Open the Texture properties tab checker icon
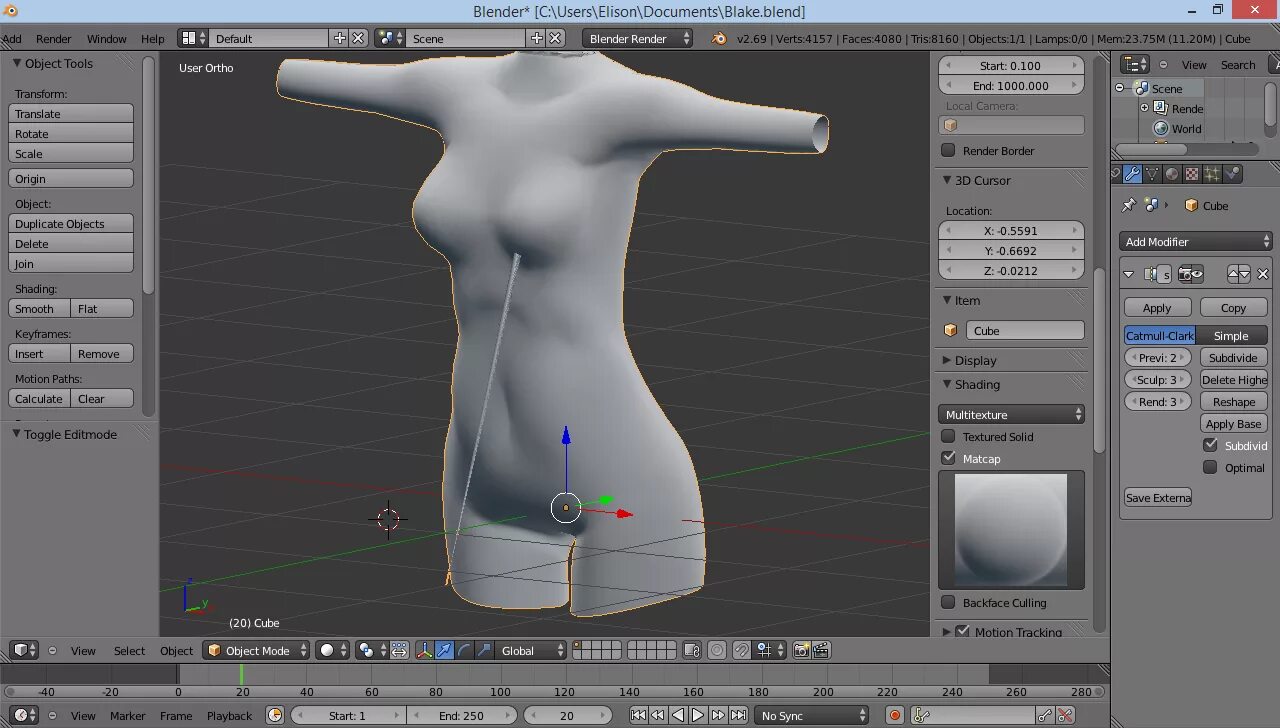 (x=1192, y=174)
